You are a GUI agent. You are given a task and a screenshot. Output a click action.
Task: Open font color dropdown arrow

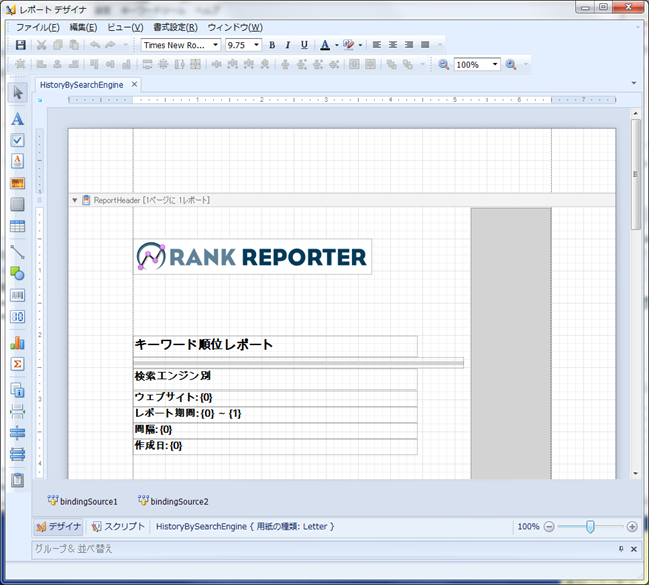tap(337, 45)
